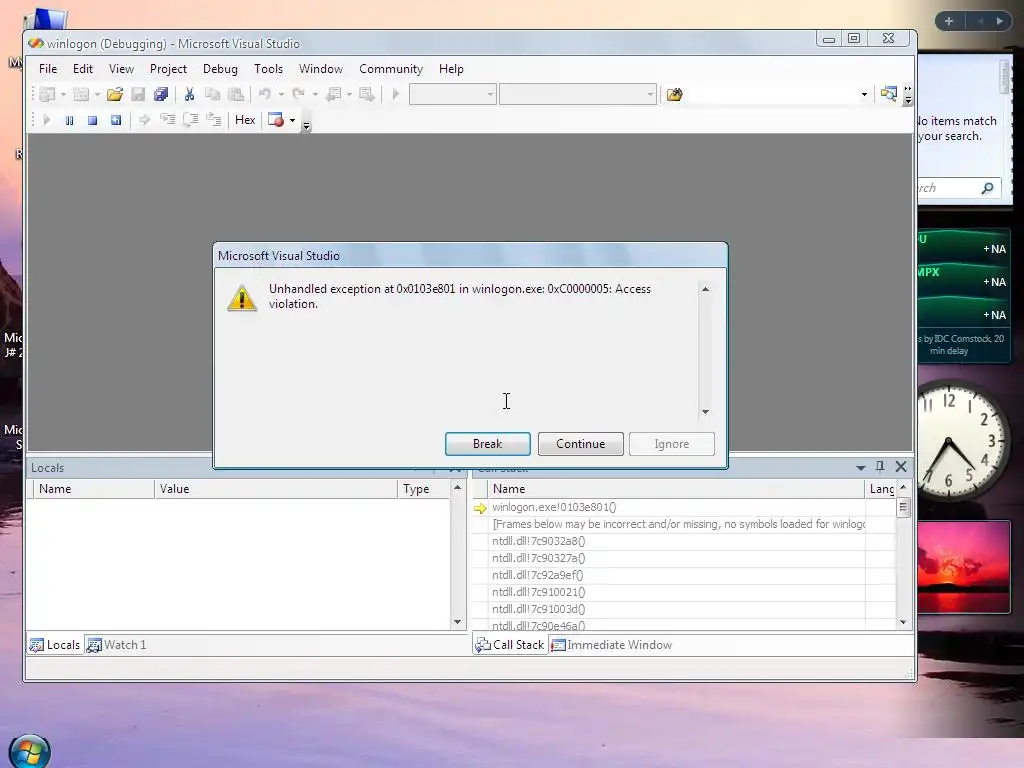This screenshot has height=768, width=1024.
Task: Open the Community menu
Action: [x=391, y=69]
